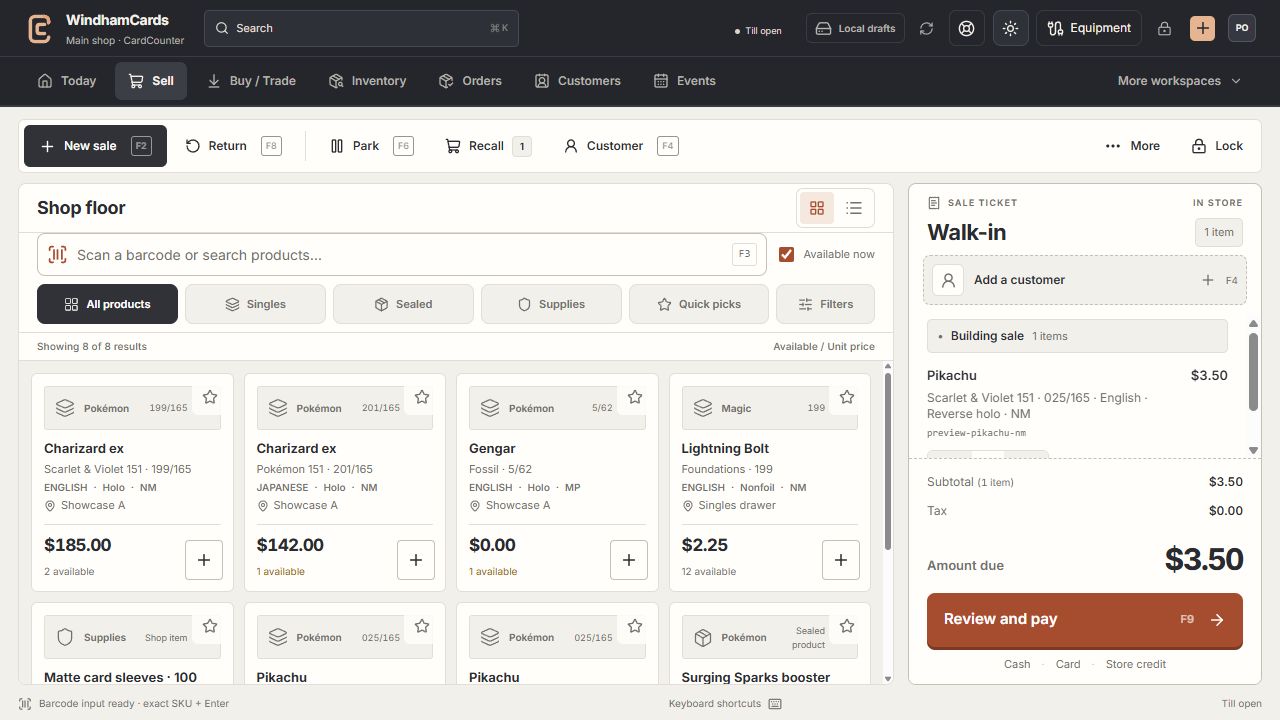Click the Card payment option label

pyautogui.click(x=1068, y=664)
